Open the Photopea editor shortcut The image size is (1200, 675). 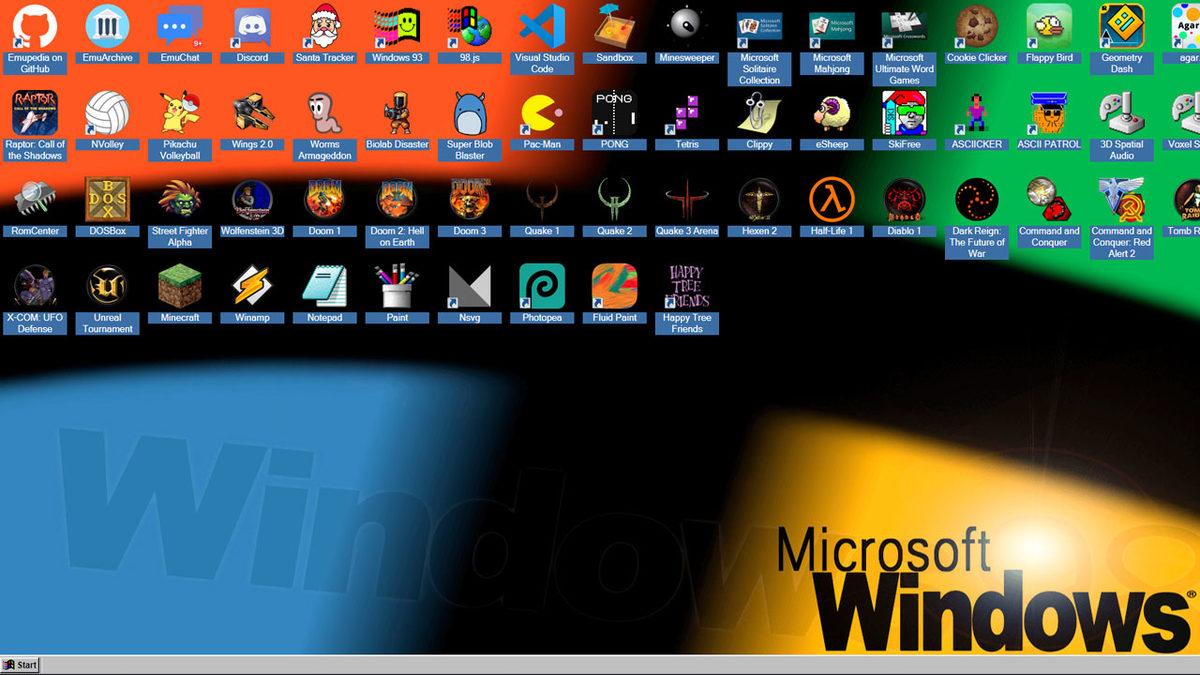(542, 287)
